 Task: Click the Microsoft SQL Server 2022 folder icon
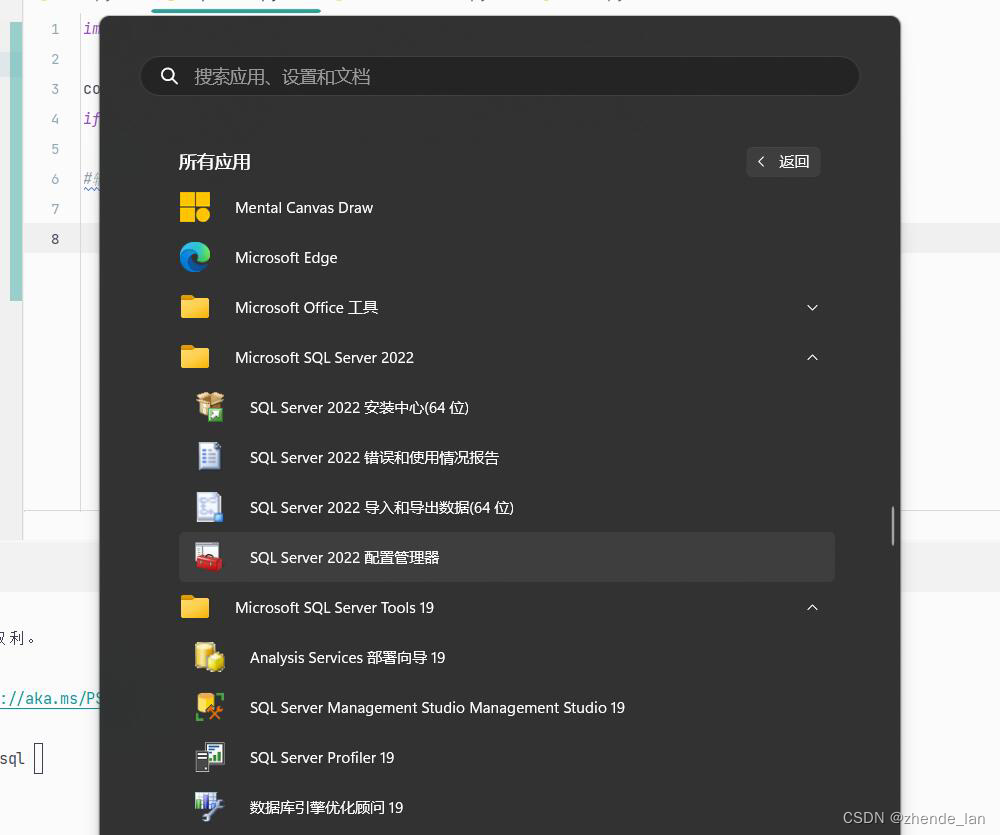click(195, 357)
